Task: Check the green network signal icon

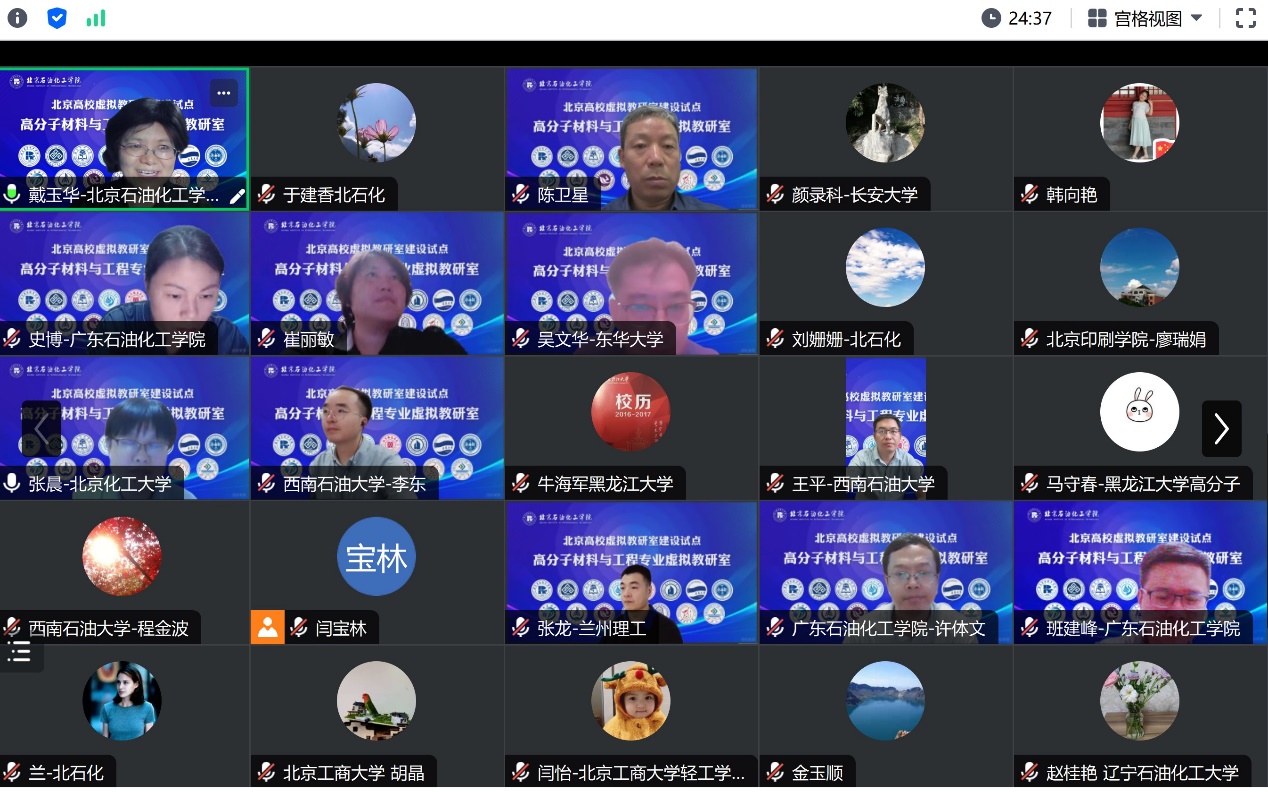Action: [96, 18]
